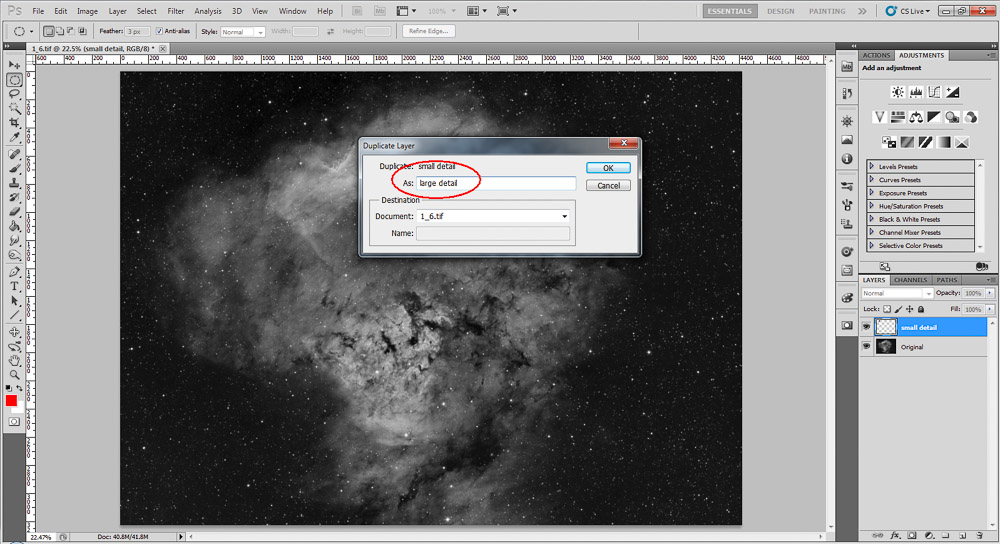The height and width of the screenshot is (544, 1000).
Task: Expand Hue/Saturation Presets
Action: pos(872,206)
